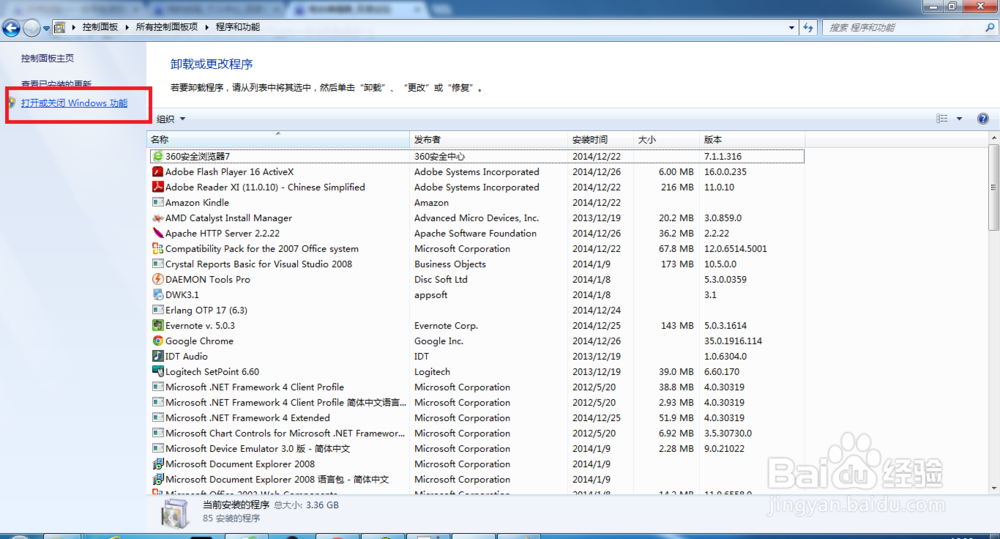Click the IDT Audio icon
The height and width of the screenshot is (539, 1000).
click(x=158, y=356)
